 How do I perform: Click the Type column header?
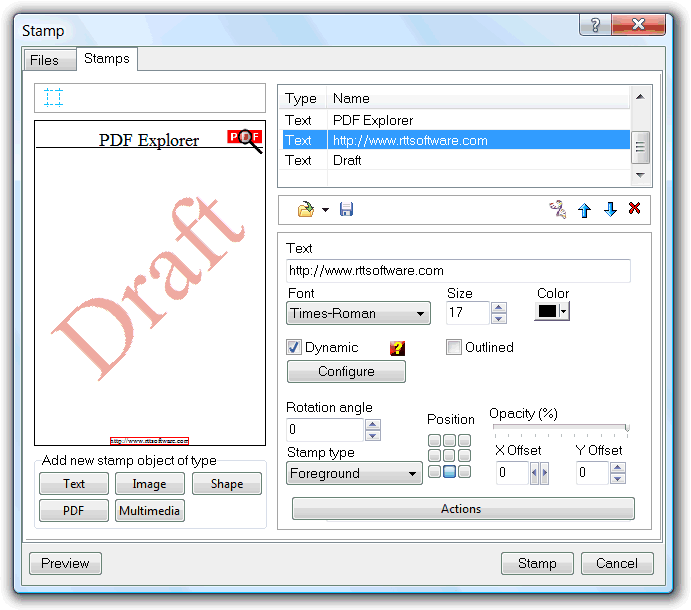pyautogui.click(x=304, y=98)
